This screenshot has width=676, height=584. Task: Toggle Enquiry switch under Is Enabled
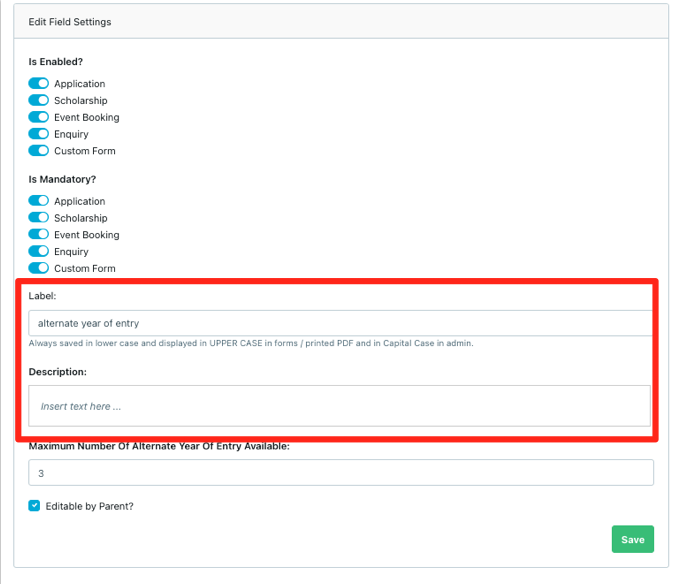[x=38, y=134]
